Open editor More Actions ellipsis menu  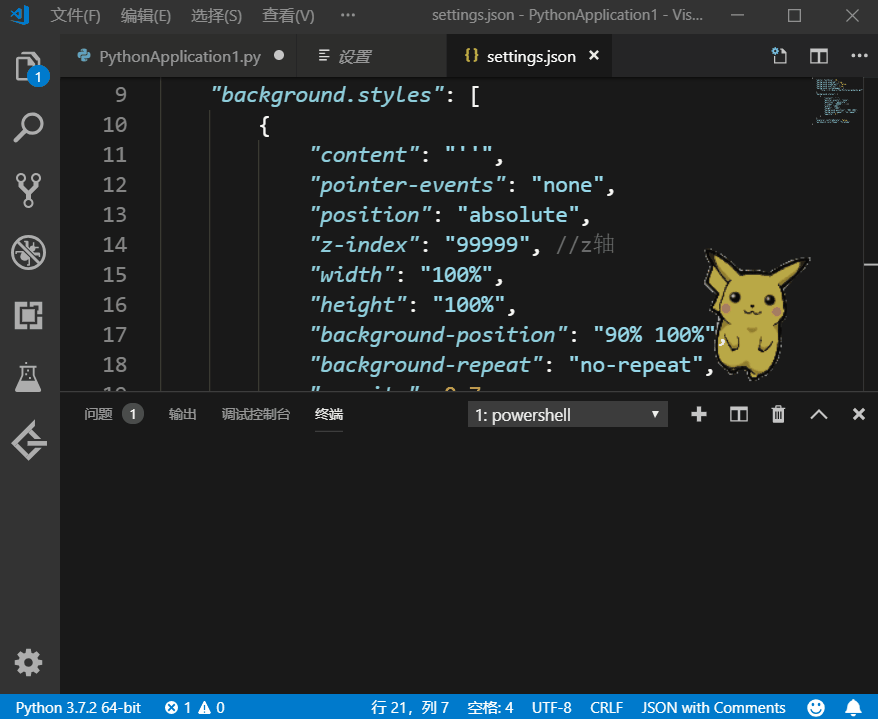click(x=859, y=57)
